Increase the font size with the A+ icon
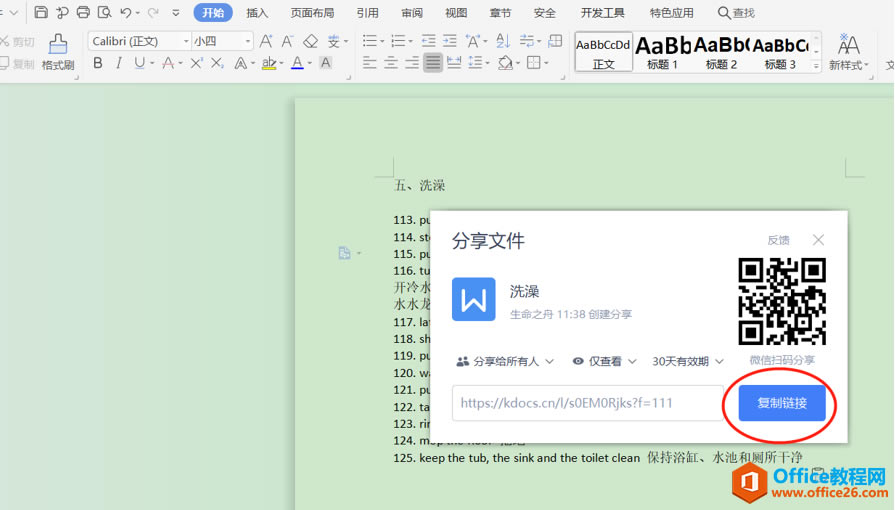 (266, 41)
